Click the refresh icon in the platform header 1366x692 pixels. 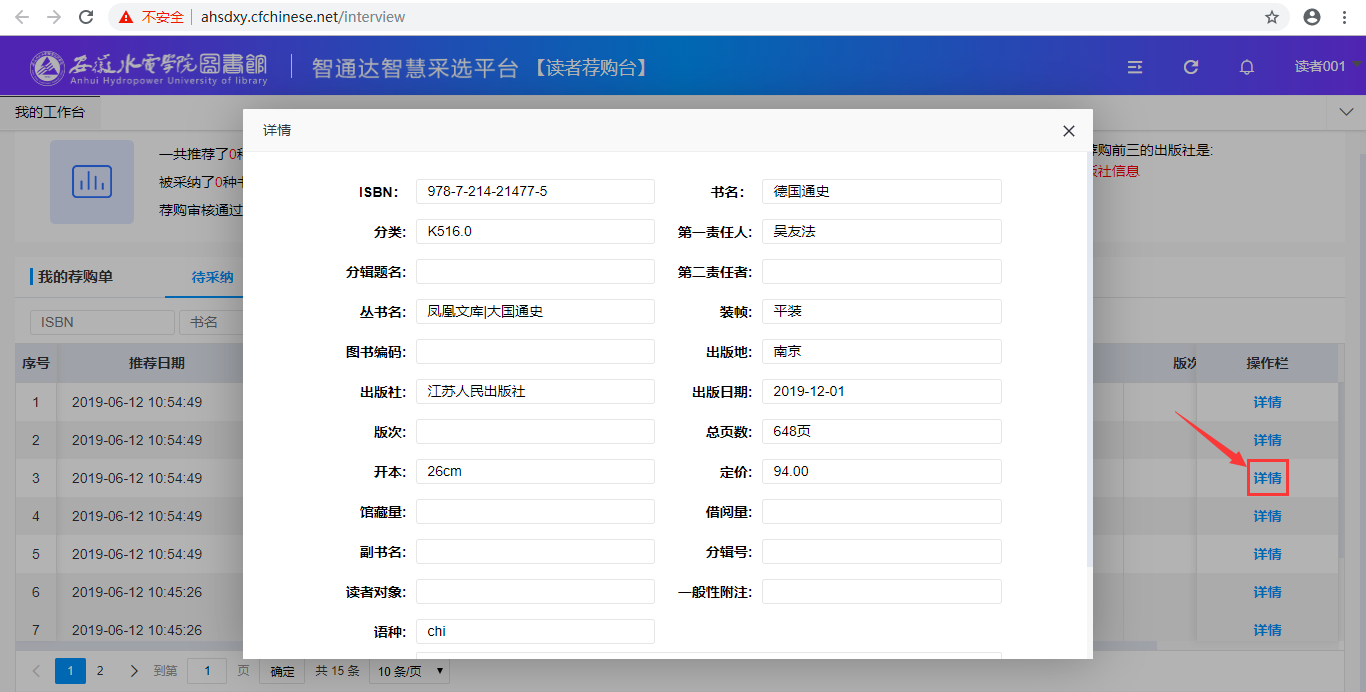click(x=1190, y=67)
